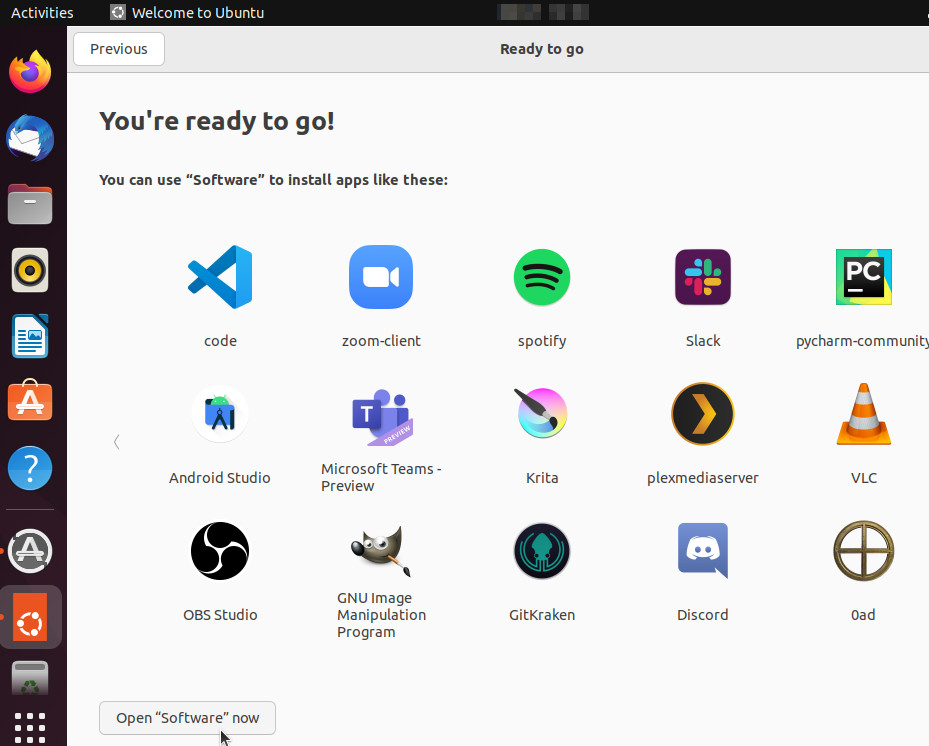Viewport: 929px width, 746px height.
Task: Click the "GNU Image Manipulation Program" label
Action: [x=381, y=615]
